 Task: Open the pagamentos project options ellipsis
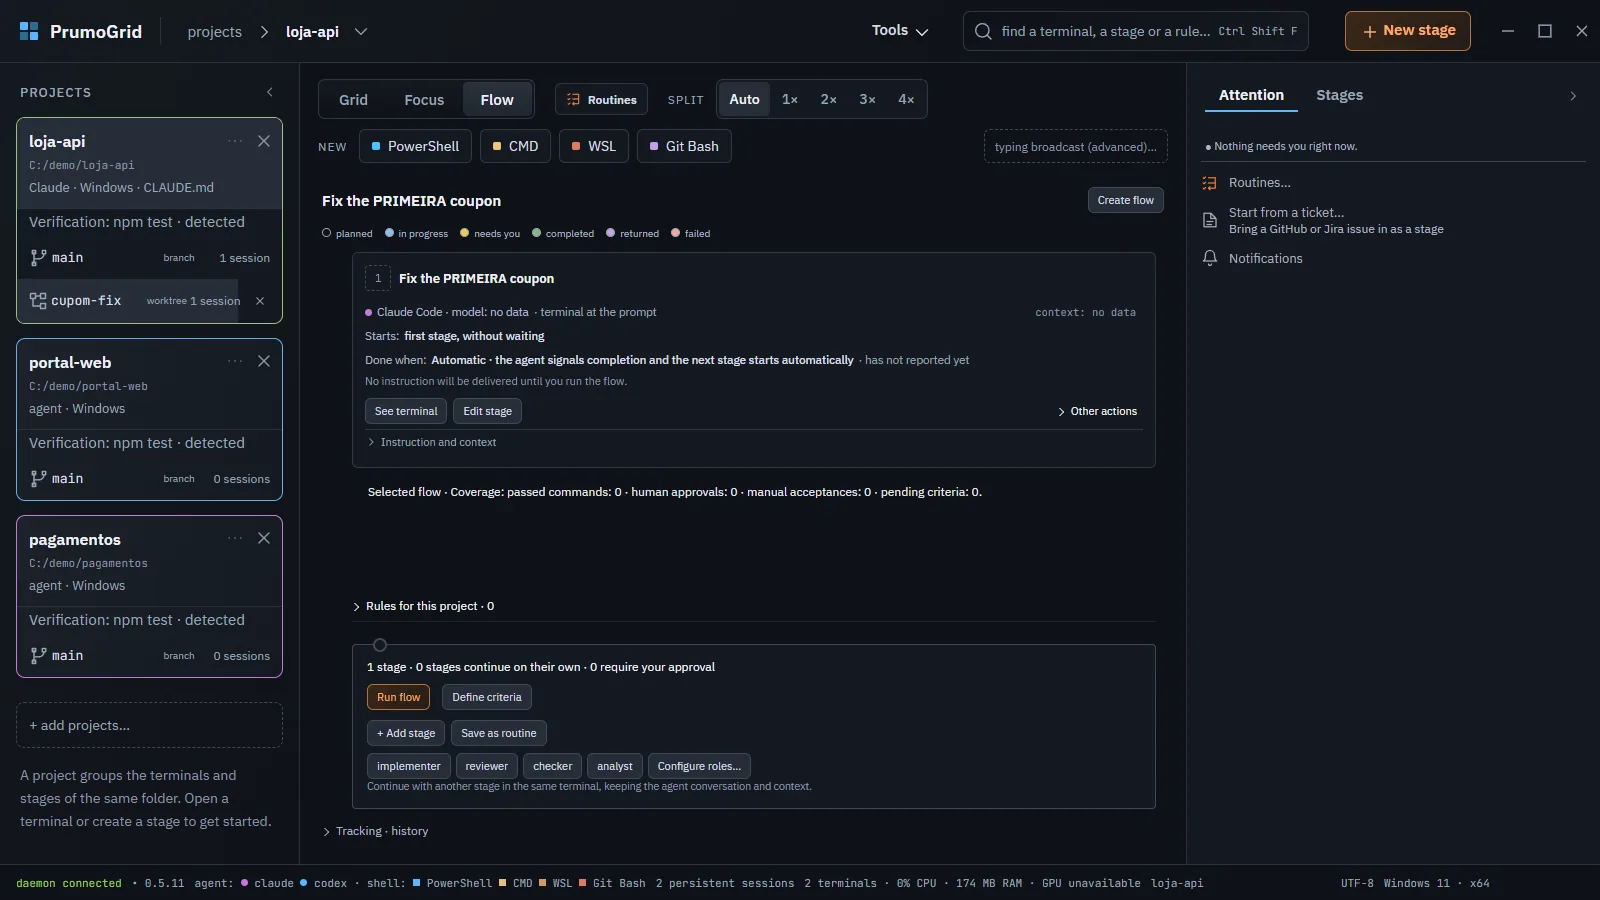click(235, 538)
